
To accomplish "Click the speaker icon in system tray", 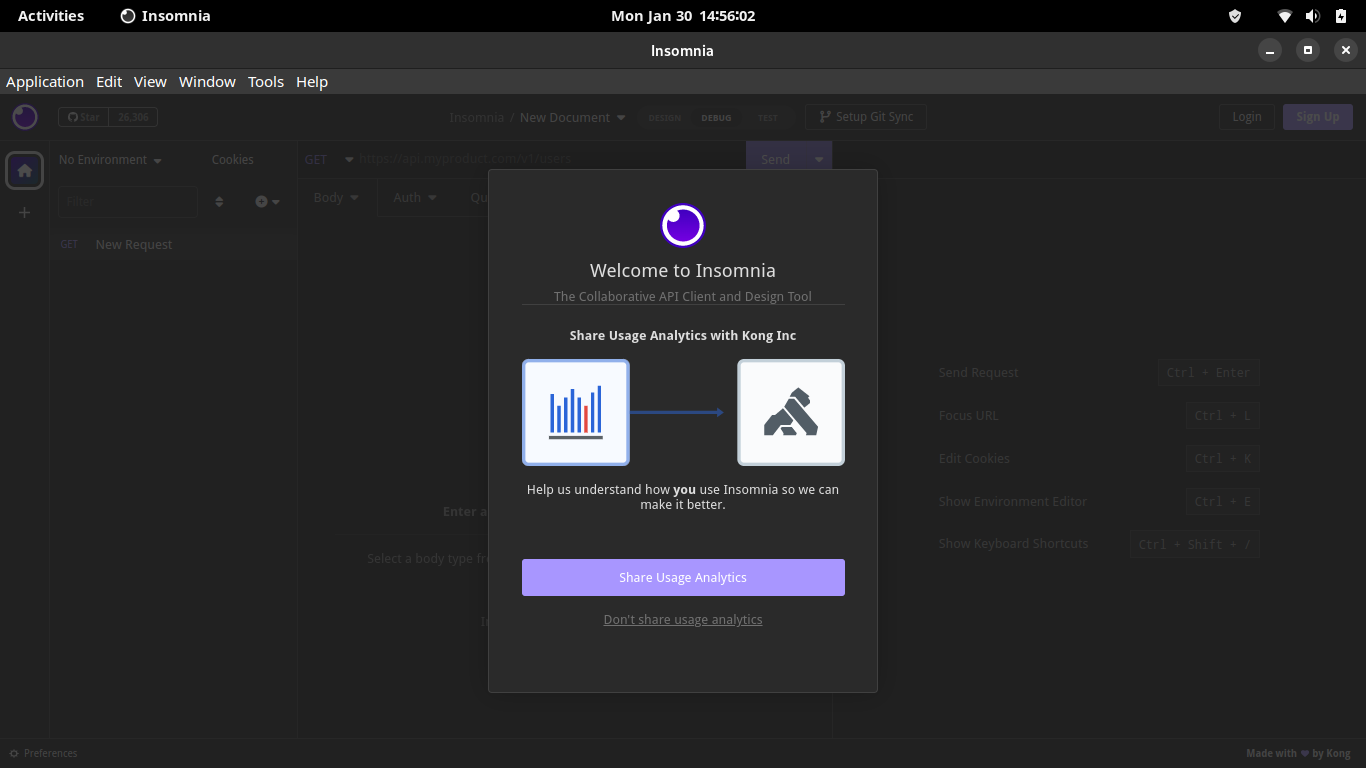I will [1311, 15].
